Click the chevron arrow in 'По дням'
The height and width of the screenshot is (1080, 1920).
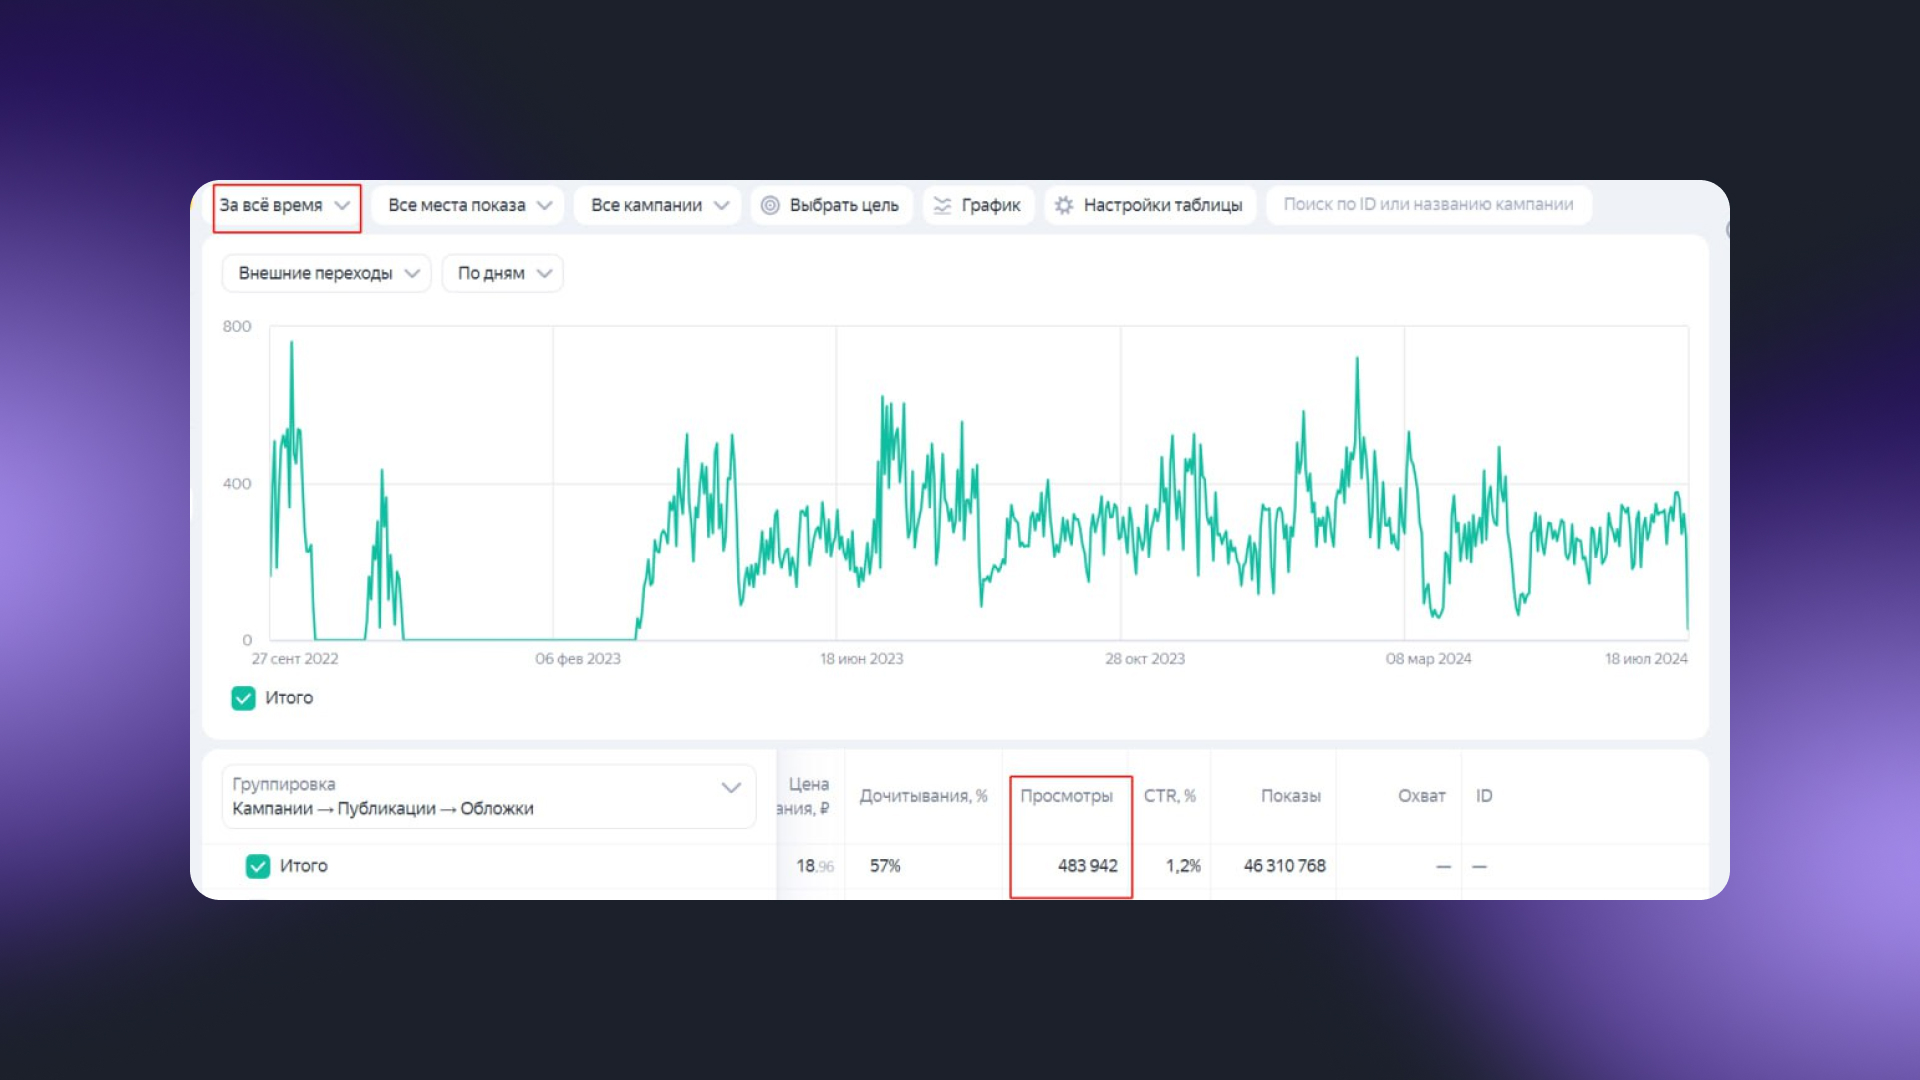point(544,274)
